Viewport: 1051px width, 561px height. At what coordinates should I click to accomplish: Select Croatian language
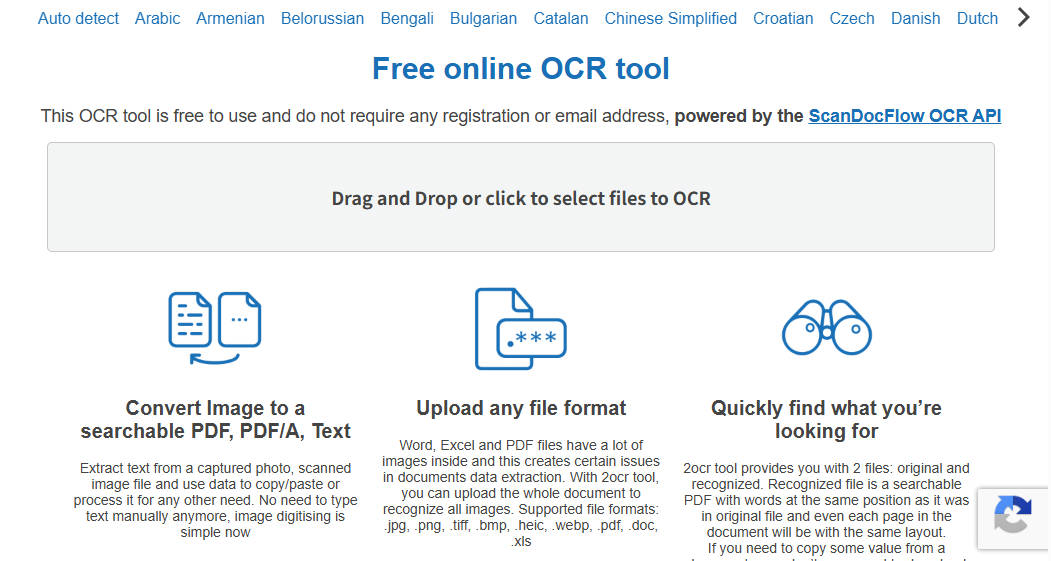[x=783, y=18]
